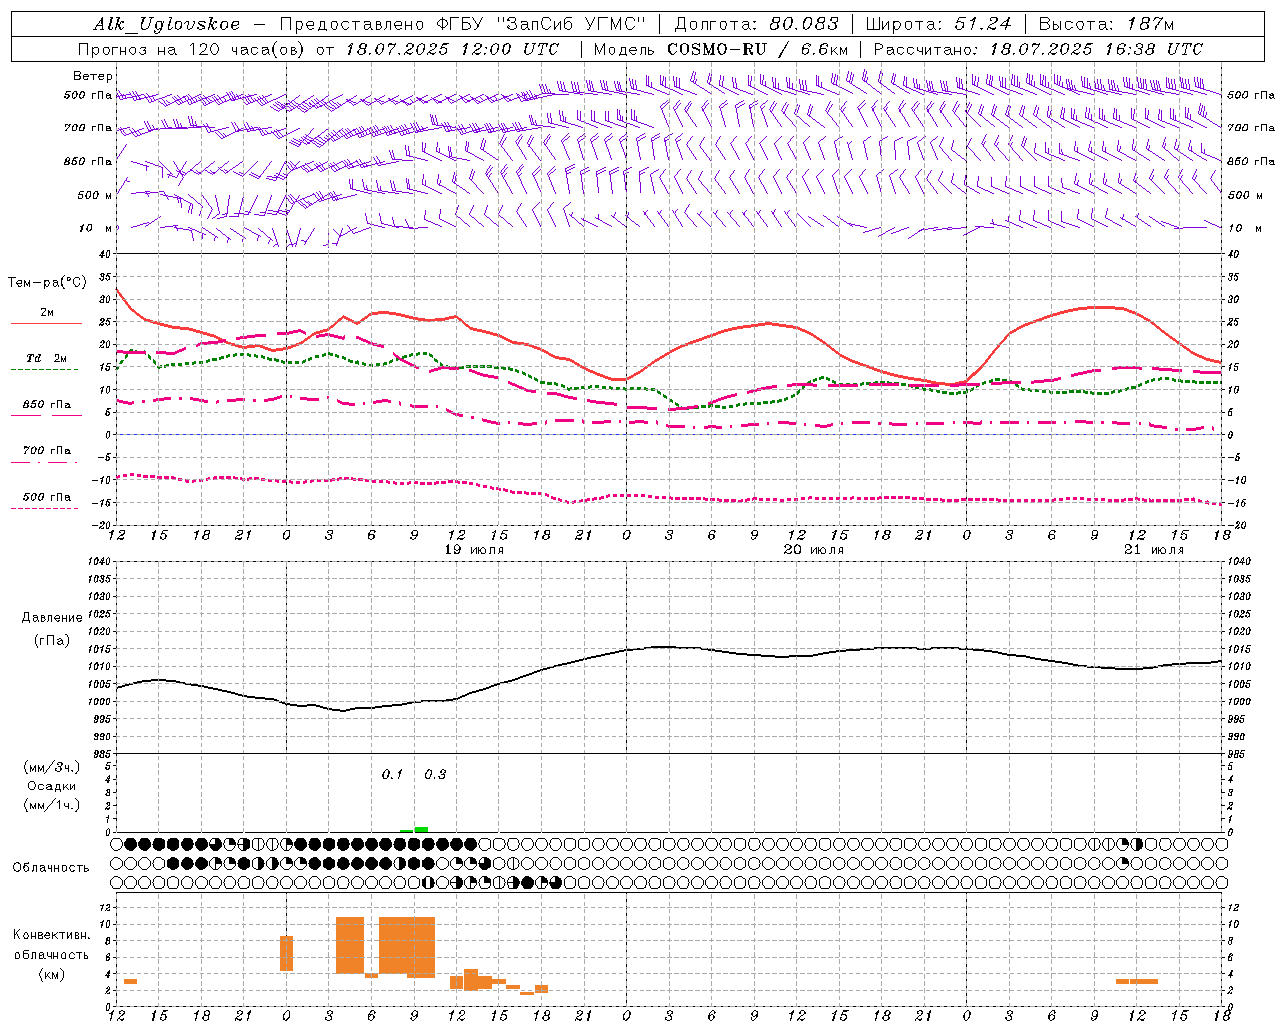Click the "(км)" unit of convective clouds
The width and height of the screenshot is (1280, 1024).
click(51, 974)
